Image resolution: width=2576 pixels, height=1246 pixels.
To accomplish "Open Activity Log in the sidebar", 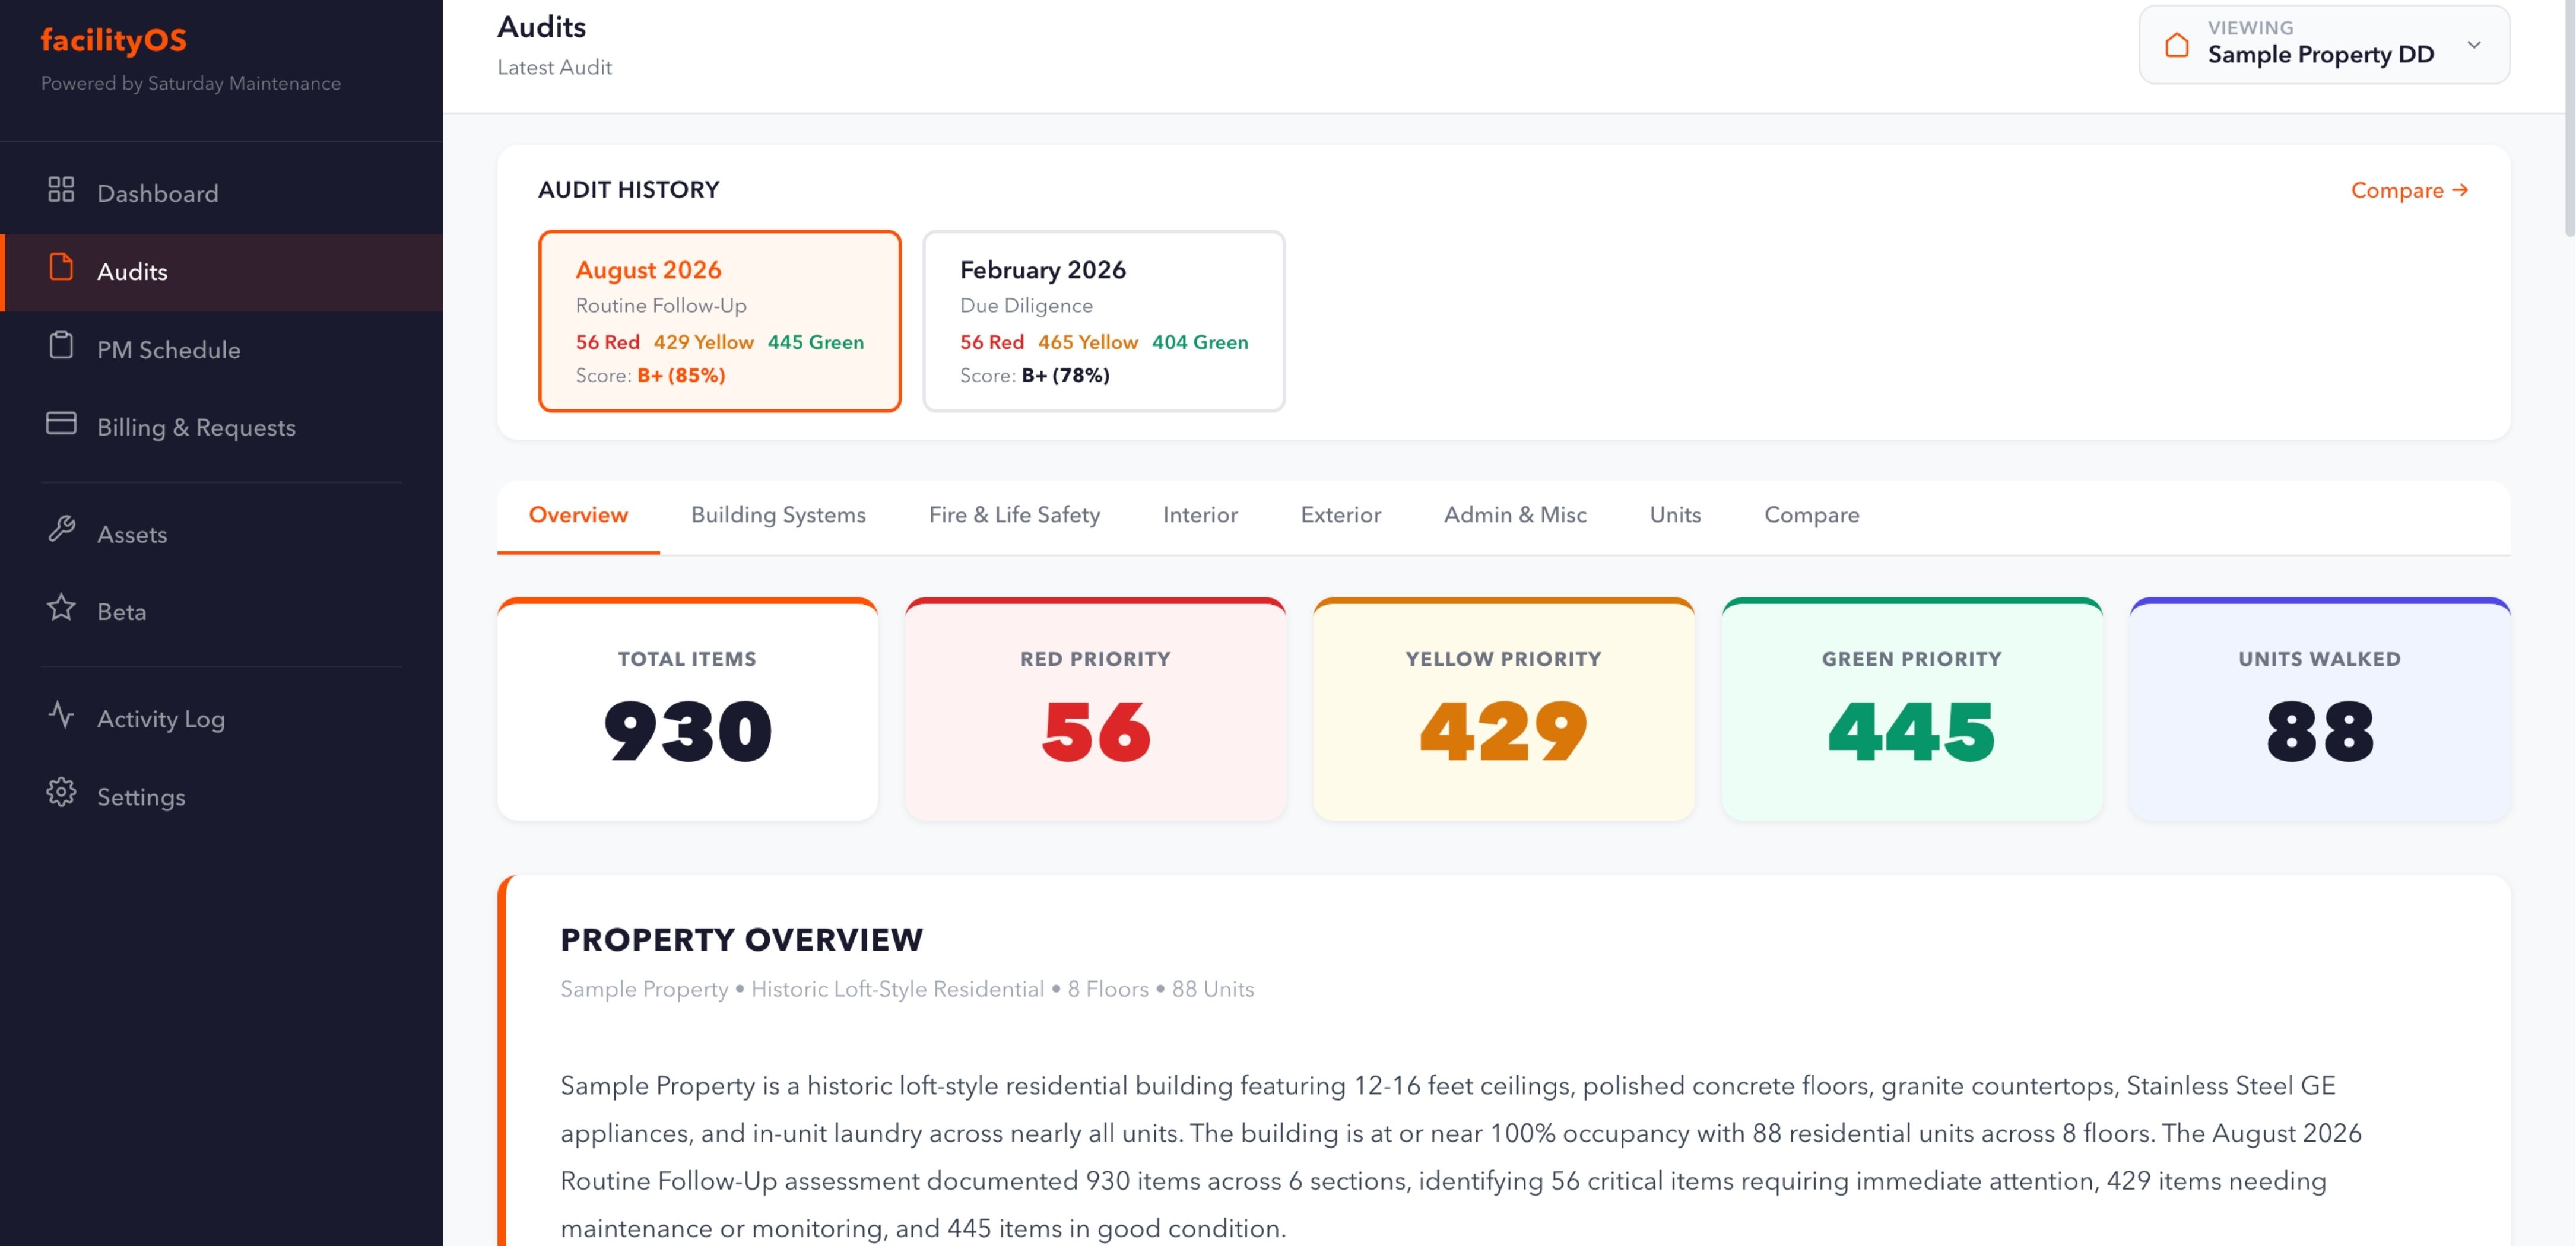I will coord(221,718).
